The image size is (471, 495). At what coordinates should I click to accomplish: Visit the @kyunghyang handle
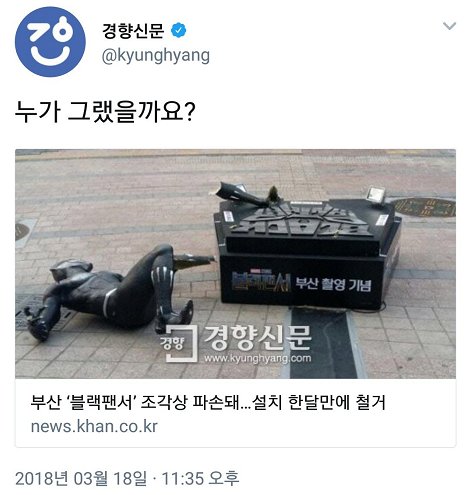(x=156, y=55)
